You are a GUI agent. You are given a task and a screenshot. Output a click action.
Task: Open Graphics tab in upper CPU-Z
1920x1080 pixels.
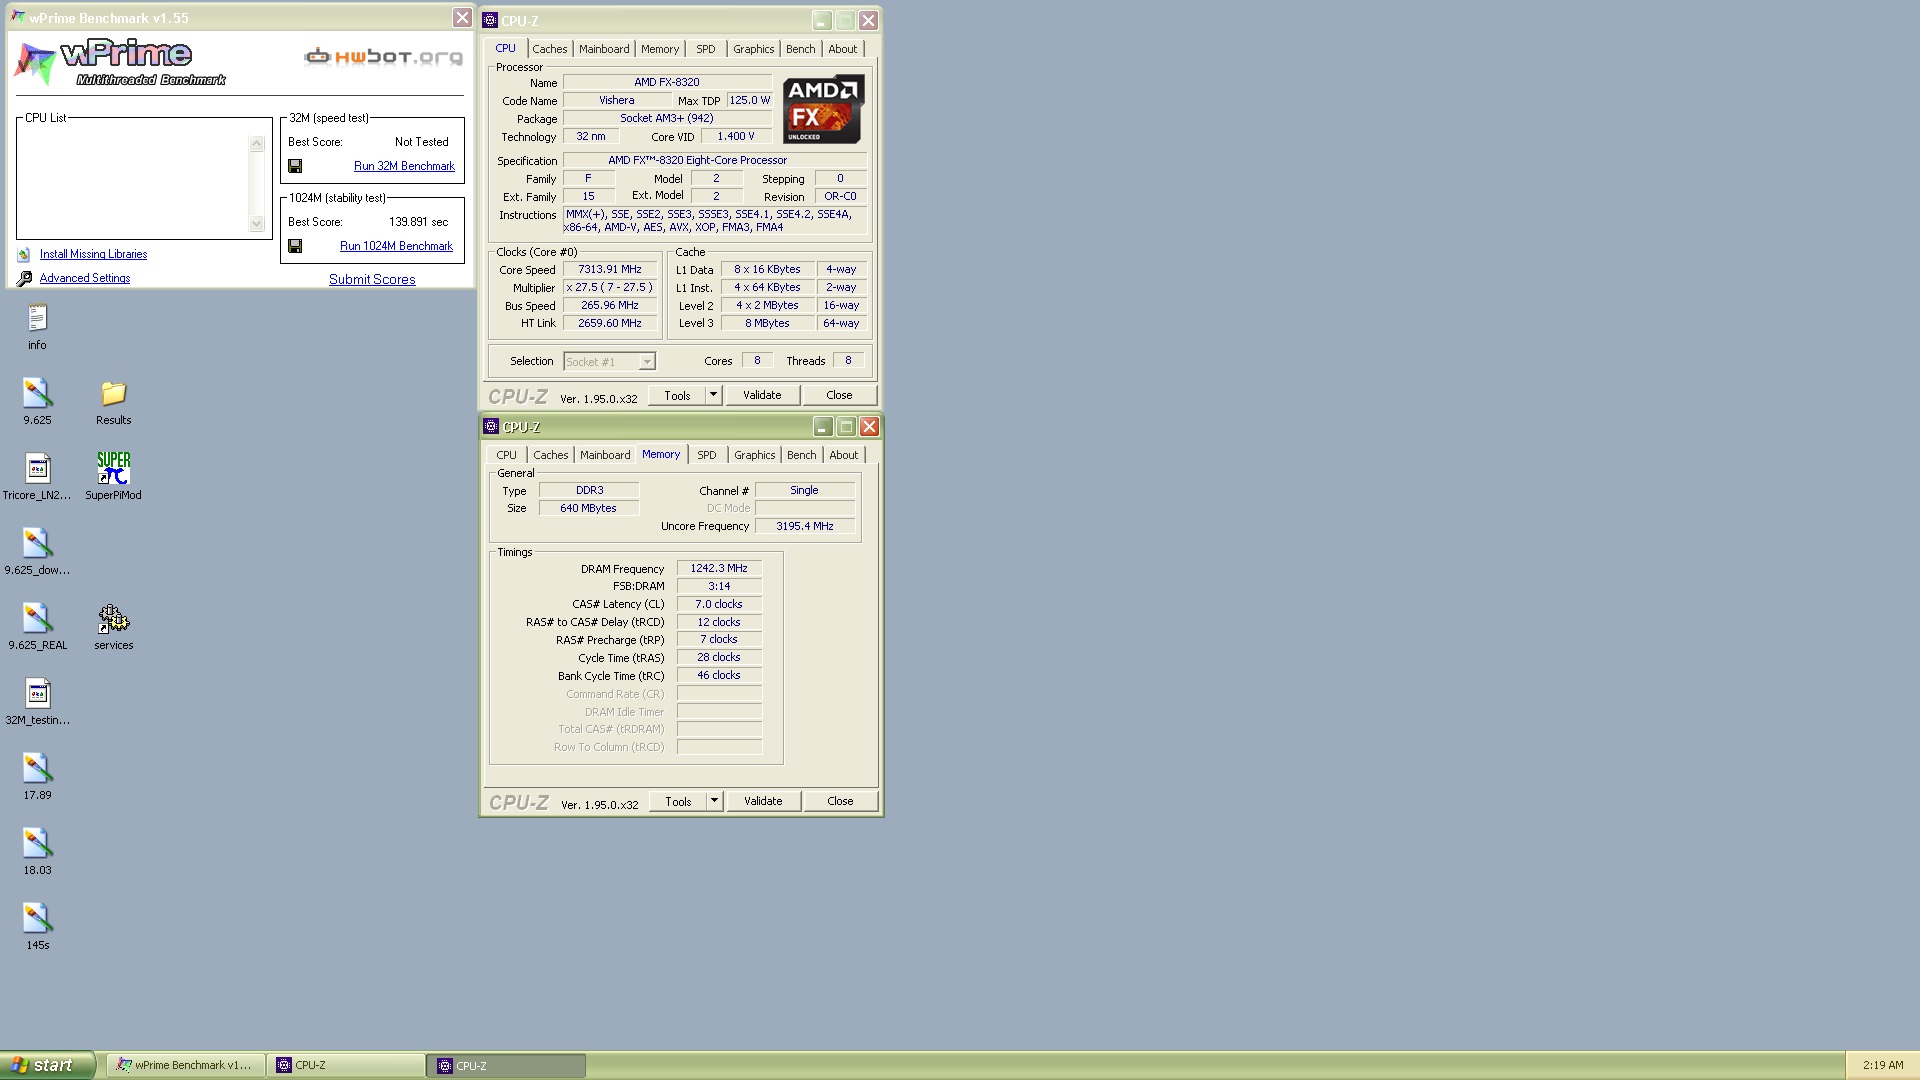[753, 49]
